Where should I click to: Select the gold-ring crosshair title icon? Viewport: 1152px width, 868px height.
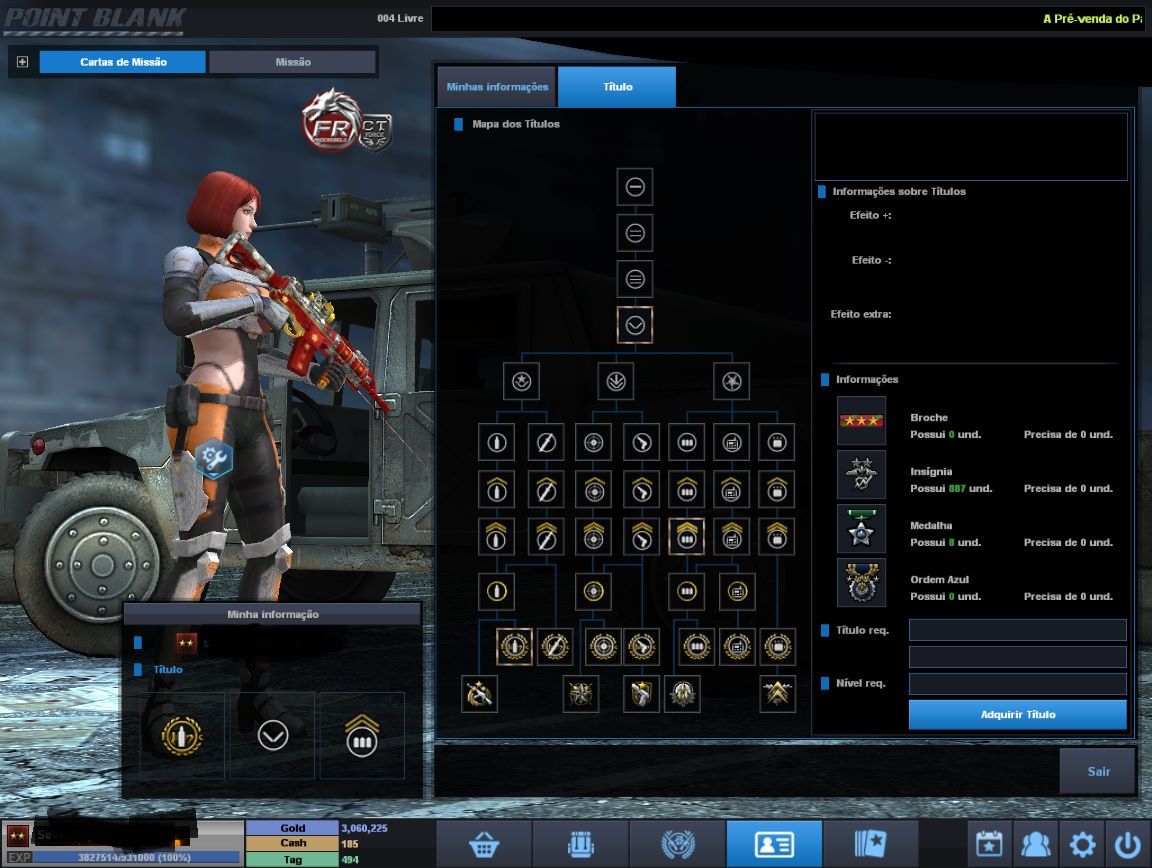(x=593, y=591)
